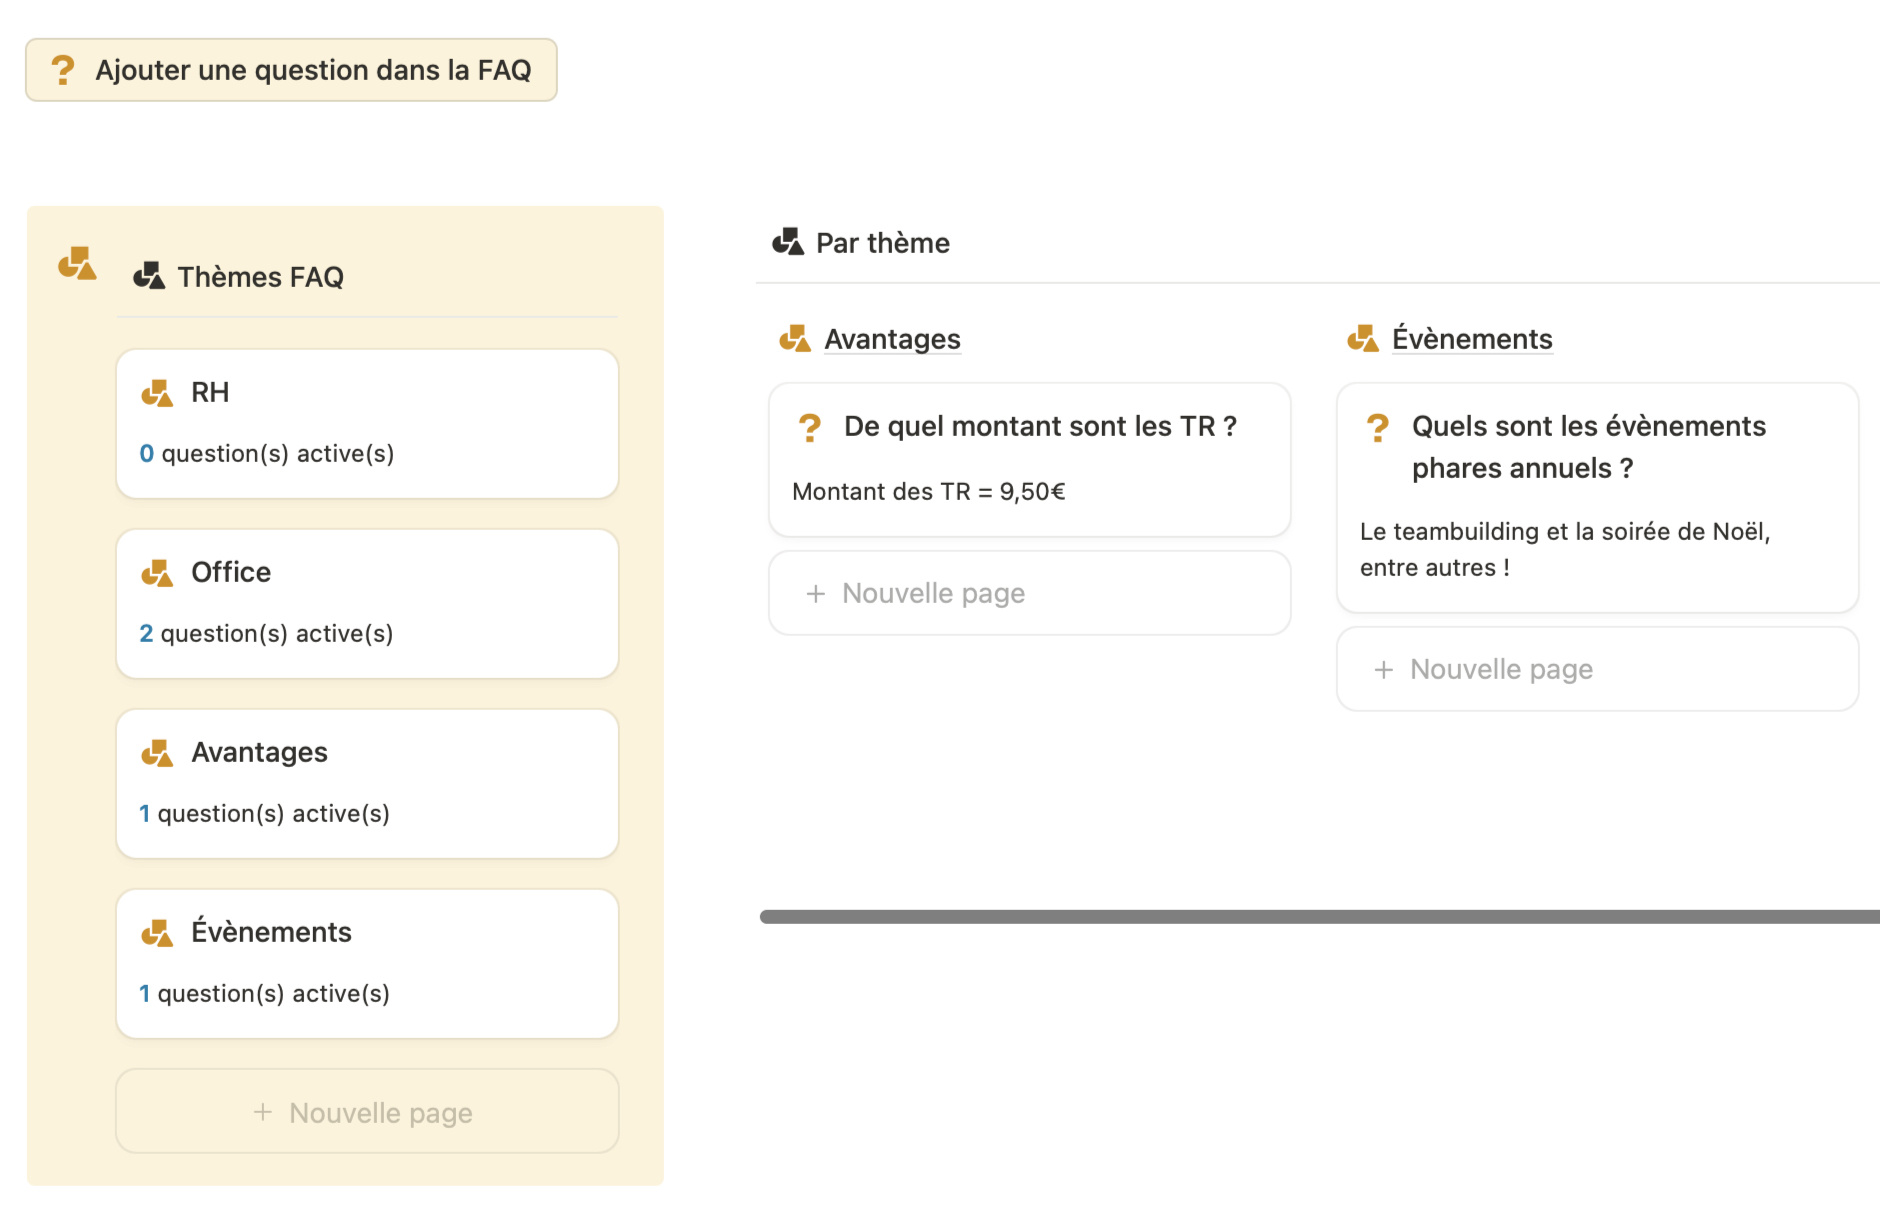Open the Office card with 2 questions
1880x1211 pixels.
(x=367, y=604)
